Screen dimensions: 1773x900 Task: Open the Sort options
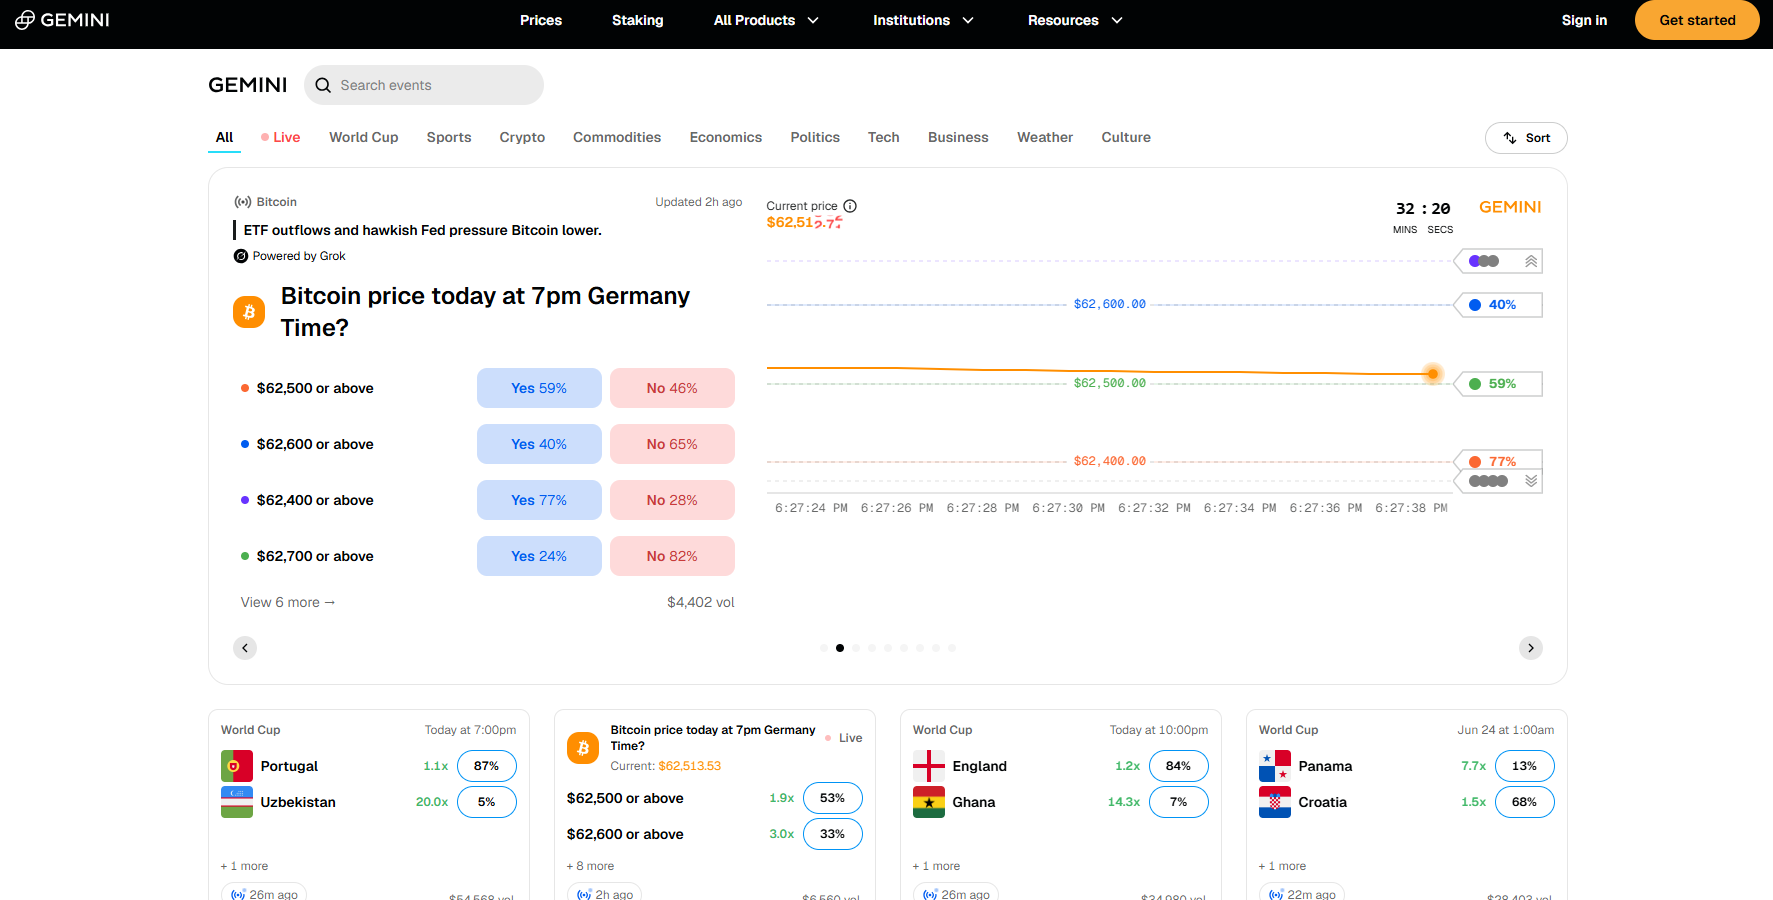(1526, 138)
